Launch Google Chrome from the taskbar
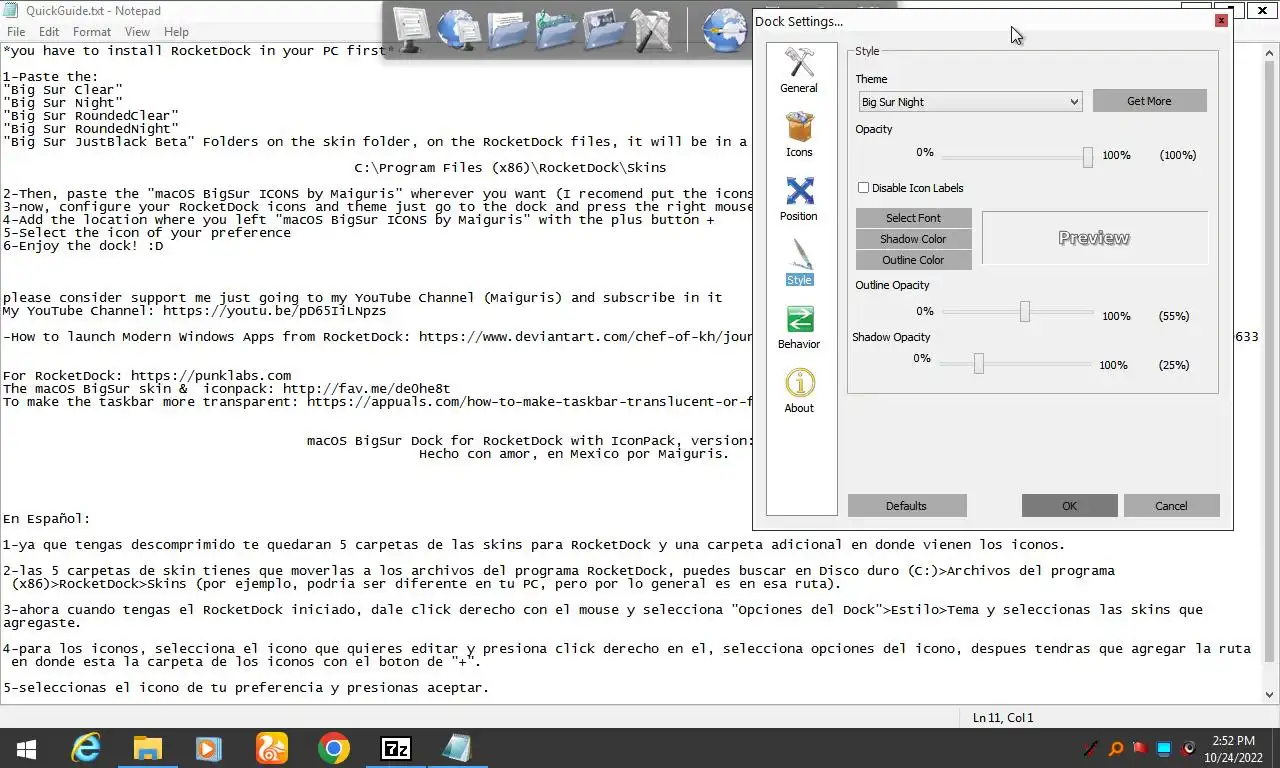The width and height of the screenshot is (1280, 768). (334, 748)
